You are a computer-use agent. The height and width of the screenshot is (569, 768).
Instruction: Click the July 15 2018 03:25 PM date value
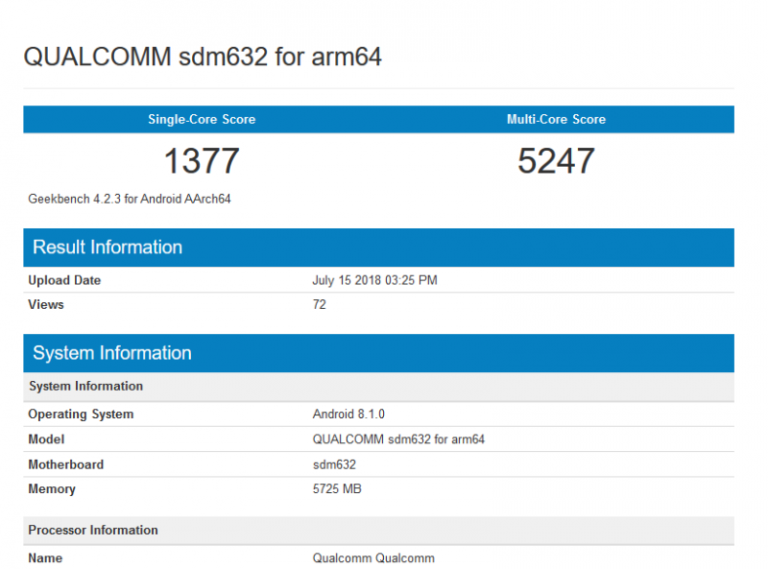coord(374,280)
